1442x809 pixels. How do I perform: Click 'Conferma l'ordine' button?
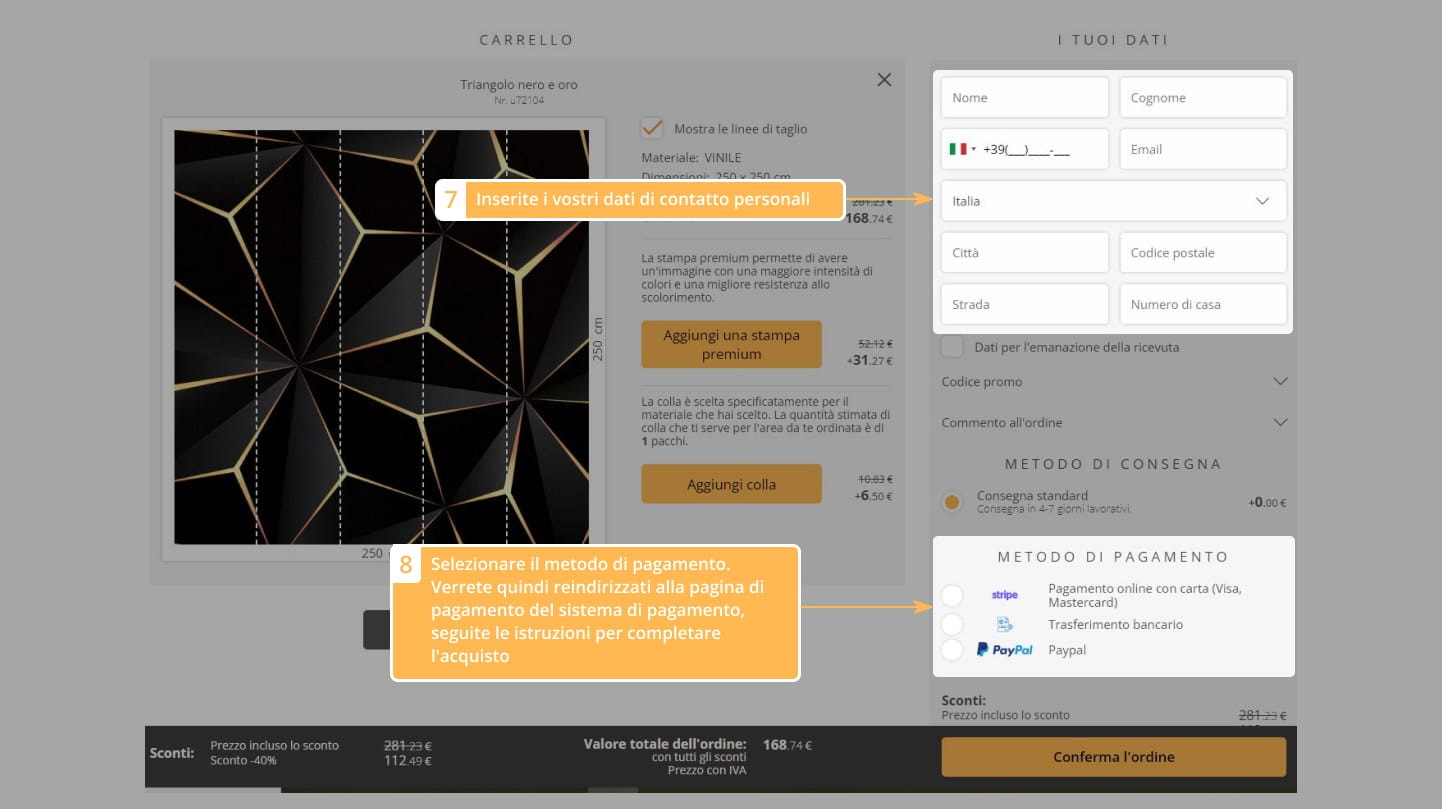[1113, 757]
